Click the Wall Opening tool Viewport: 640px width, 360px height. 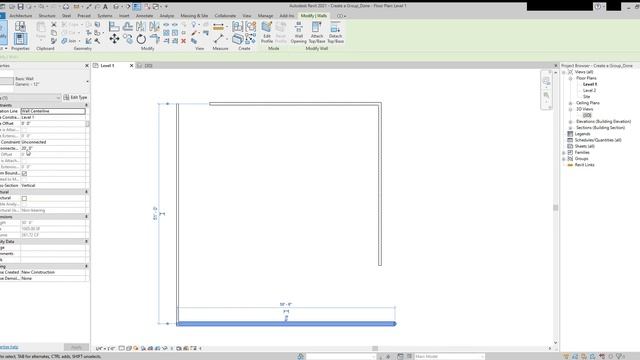(298, 33)
